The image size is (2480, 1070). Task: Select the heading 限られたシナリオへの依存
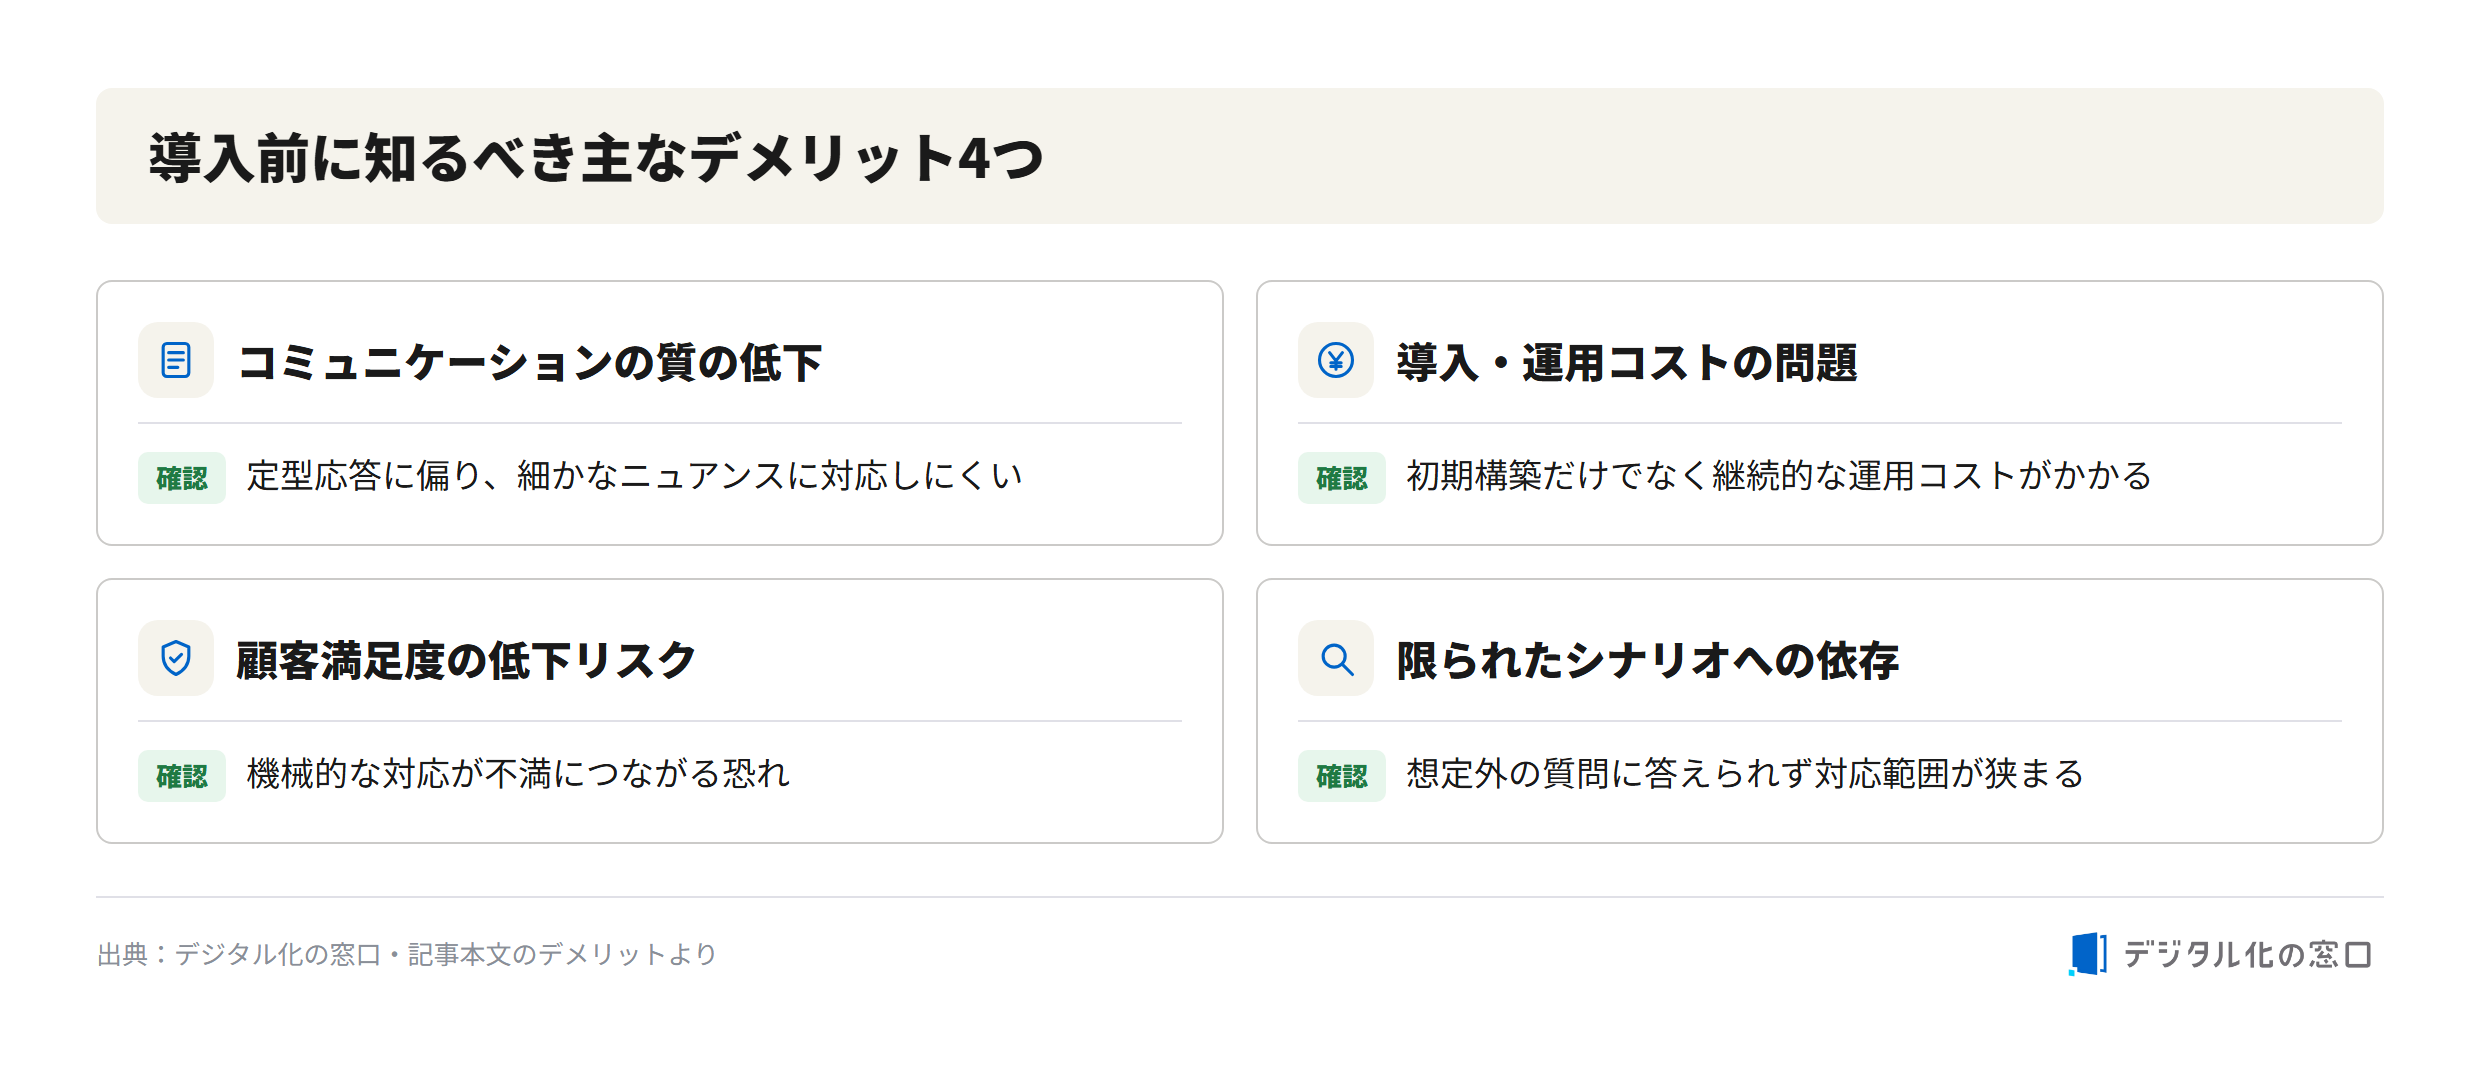coord(1648,660)
